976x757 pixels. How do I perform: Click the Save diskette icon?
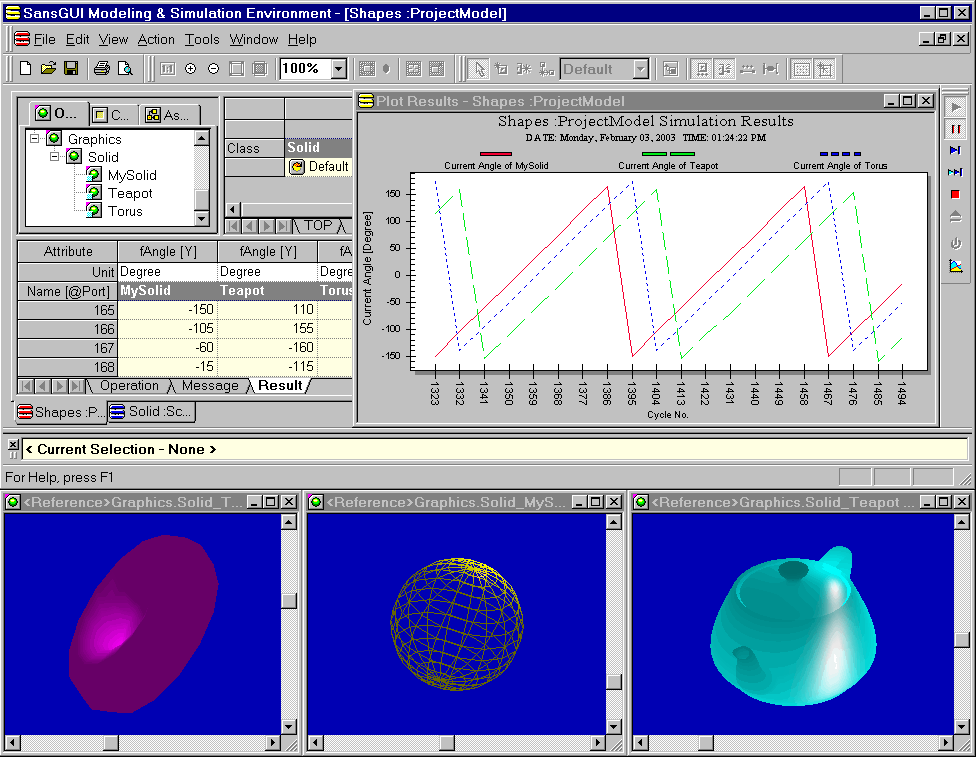[x=71, y=69]
